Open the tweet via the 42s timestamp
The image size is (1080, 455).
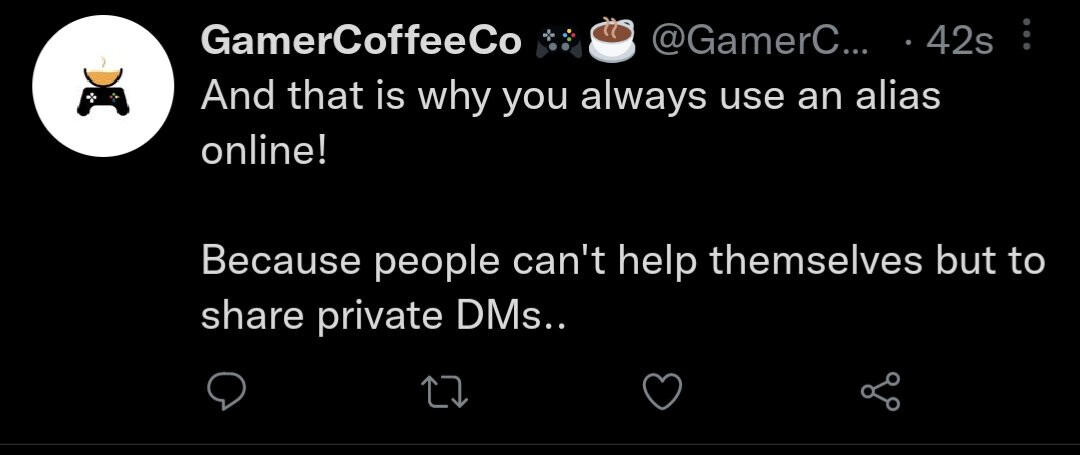(x=959, y=41)
